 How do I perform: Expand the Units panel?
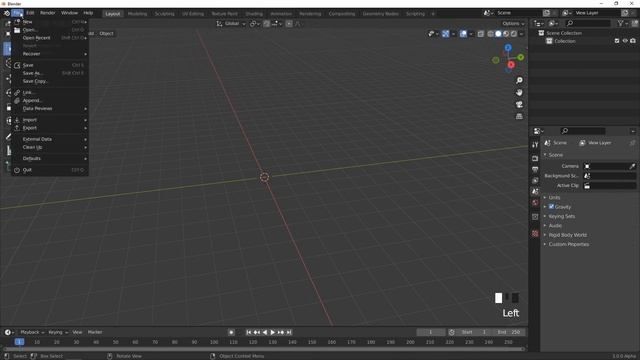[x=554, y=198]
